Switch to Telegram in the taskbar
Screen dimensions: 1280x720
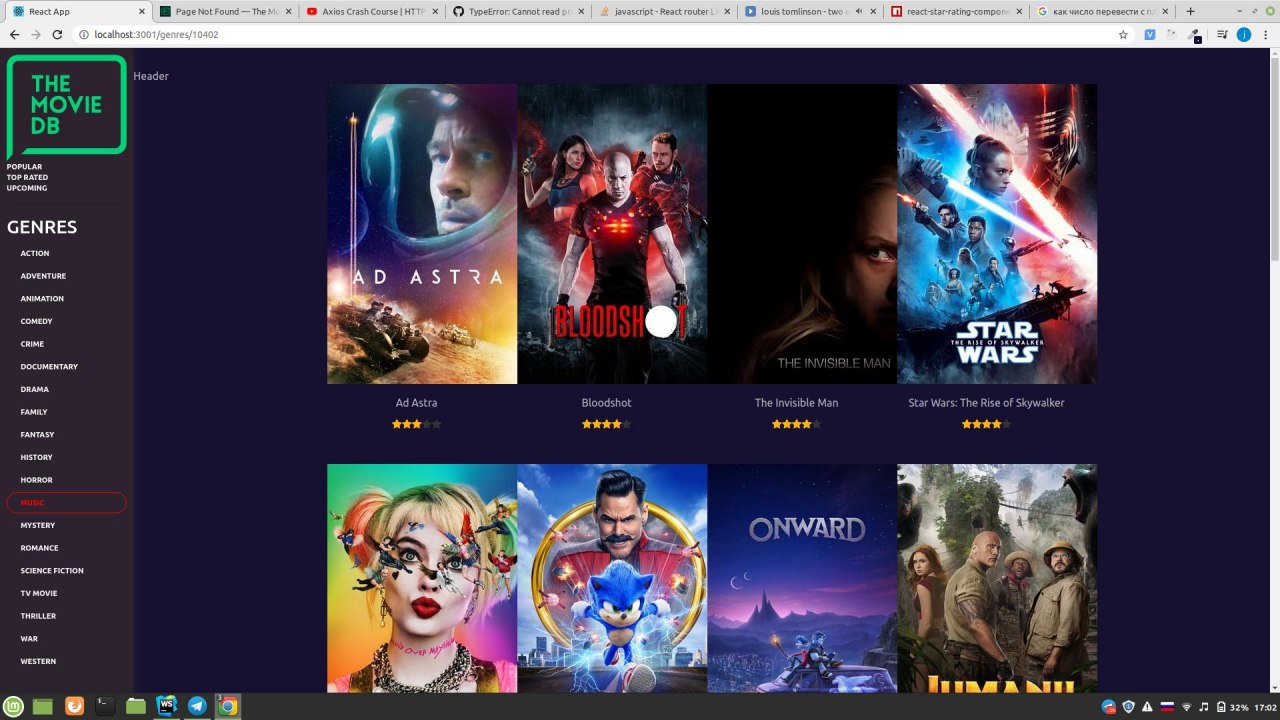pyautogui.click(x=197, y=706)
